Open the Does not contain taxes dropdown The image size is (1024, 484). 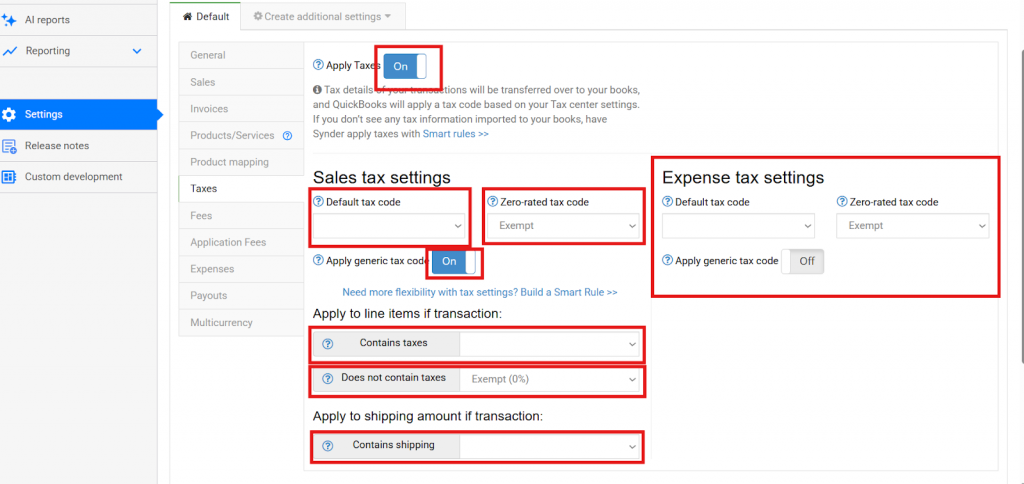(x=550, y=379)
